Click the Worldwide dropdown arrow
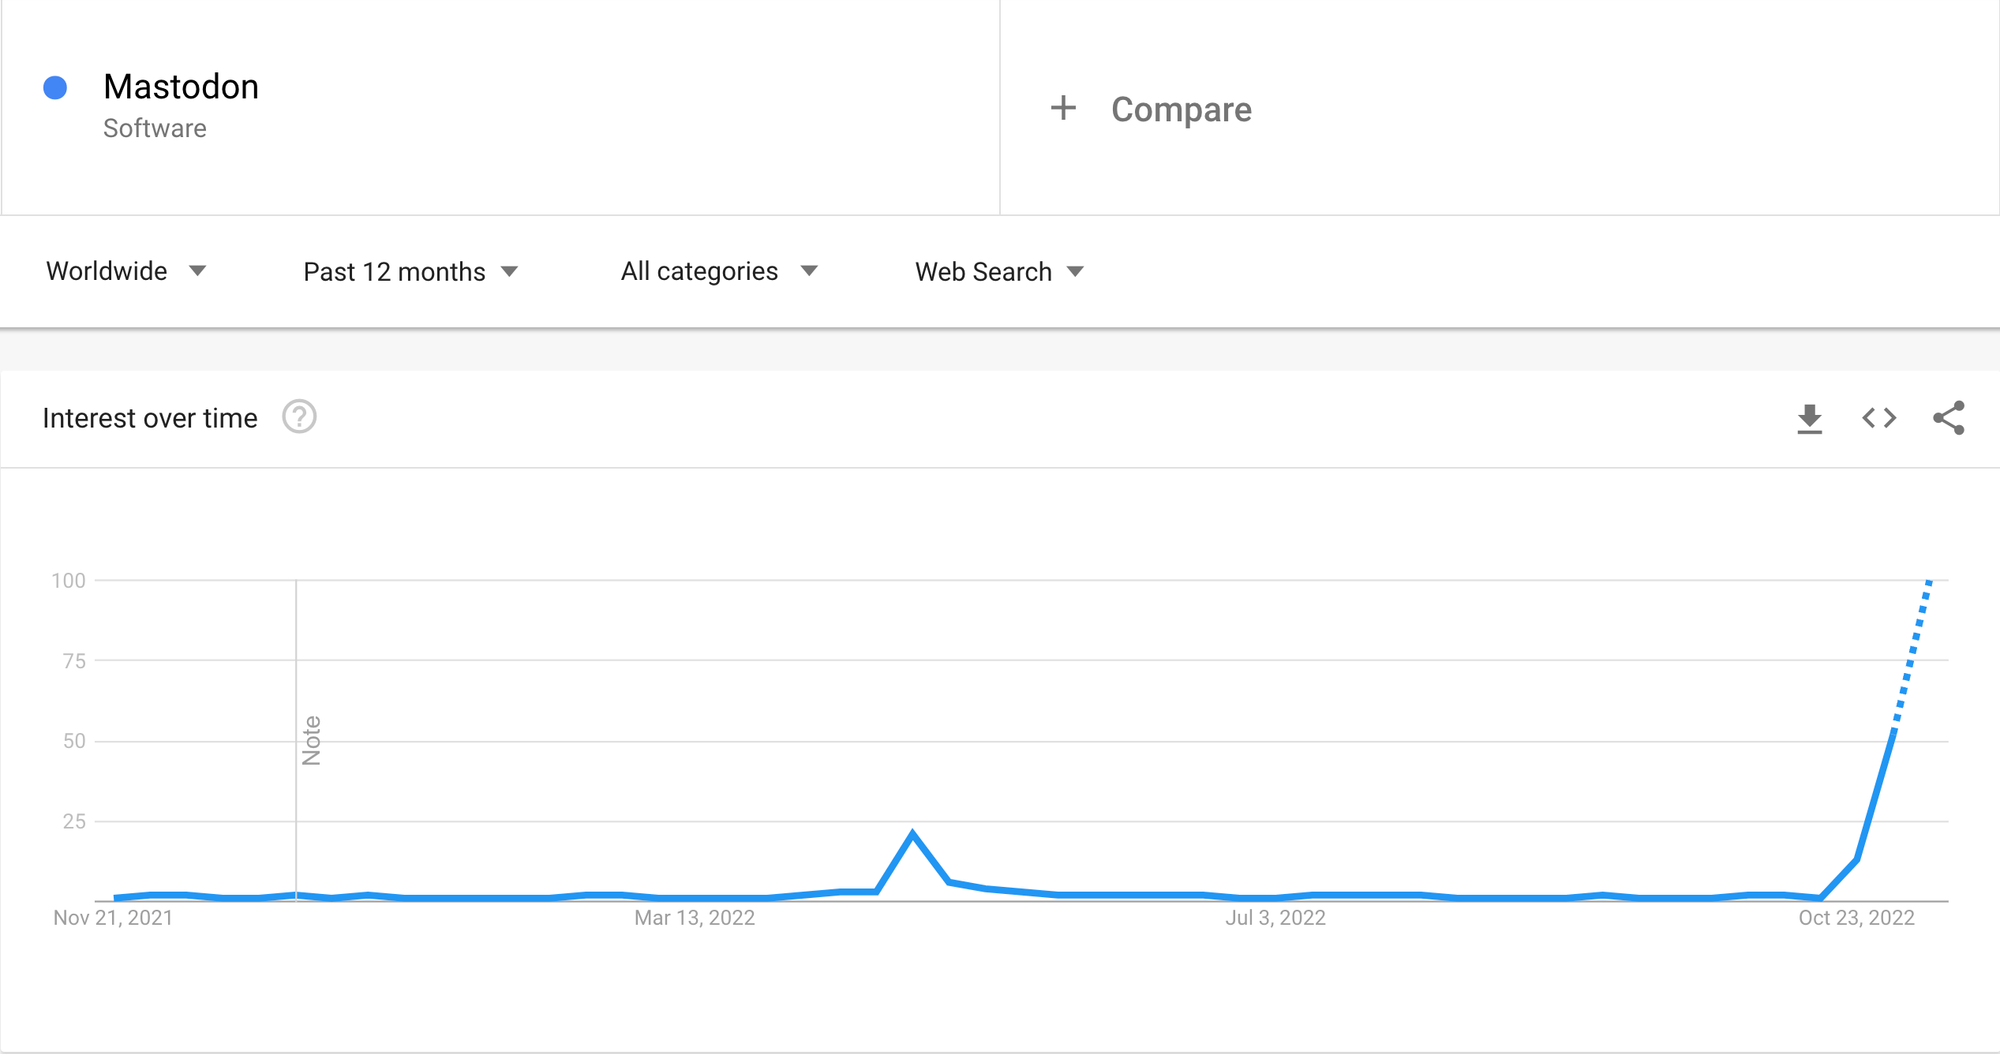The width and height of the screenshot is (2000, 1054). pyautogui.click(x=198, y=271)
